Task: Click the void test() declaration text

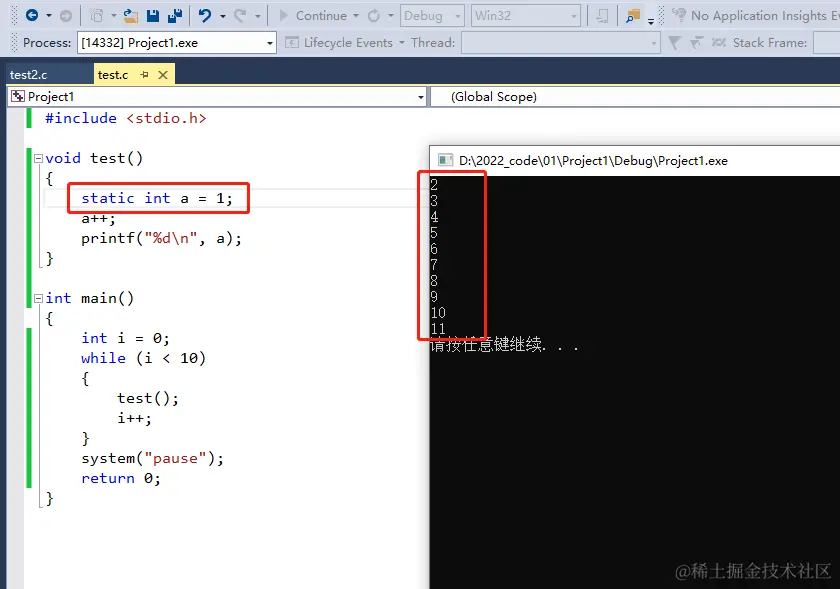Action: (94, 158)
